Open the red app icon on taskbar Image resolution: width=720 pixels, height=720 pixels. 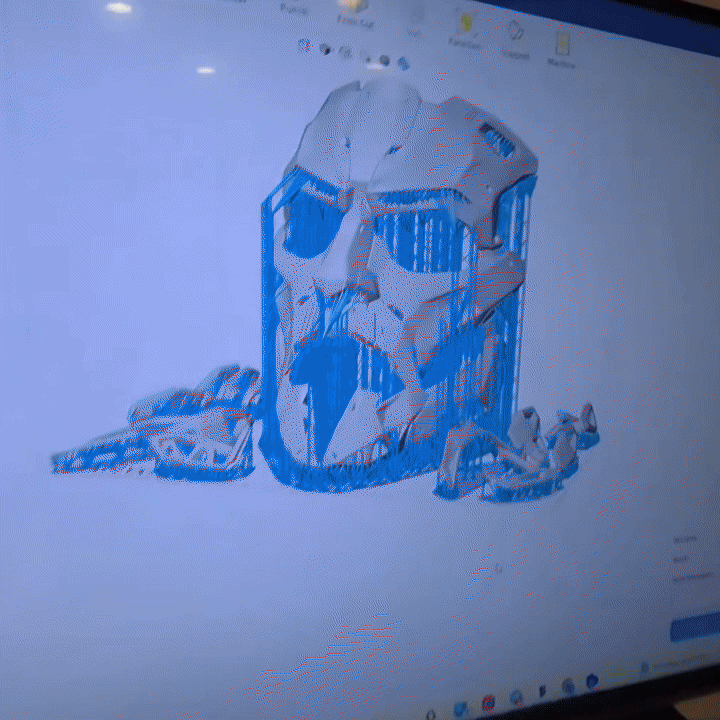point(488,702)
